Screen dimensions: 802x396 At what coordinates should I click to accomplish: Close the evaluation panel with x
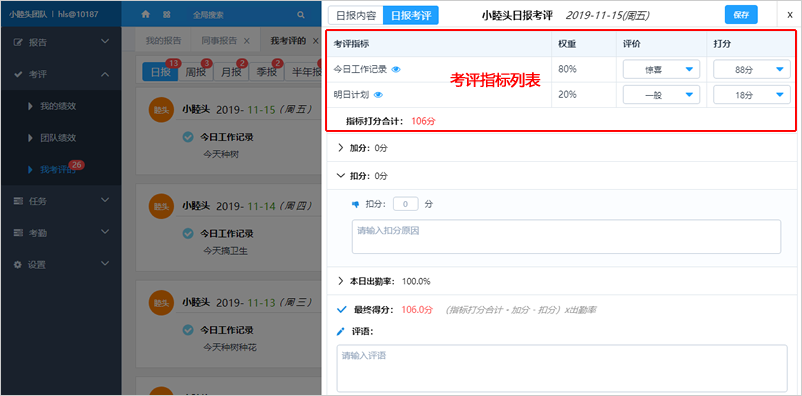790,15
